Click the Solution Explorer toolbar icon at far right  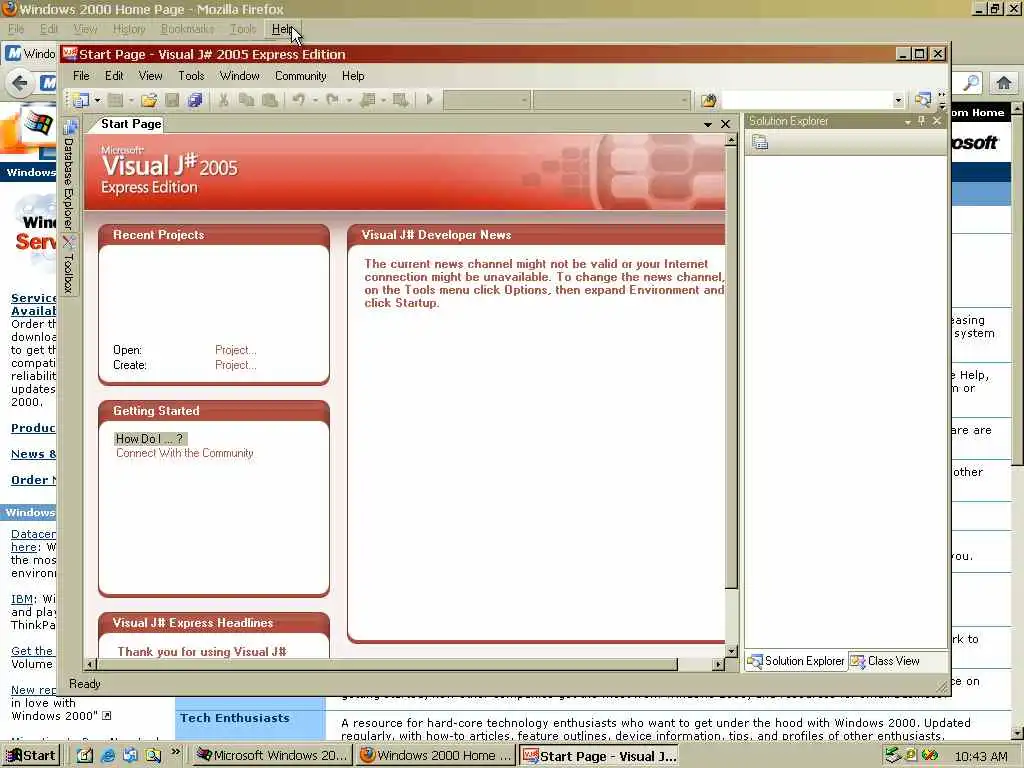pyautogui.click(x=922, y=100)
